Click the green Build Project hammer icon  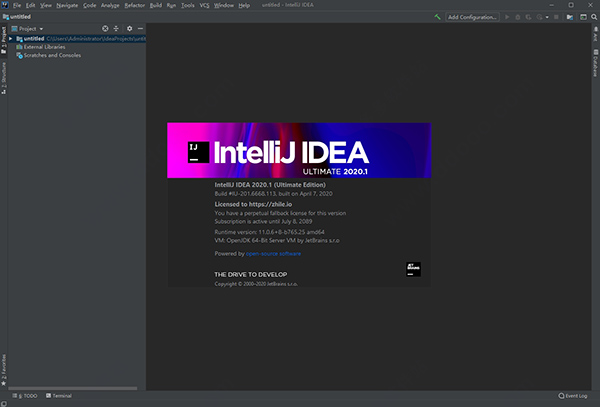coord(437,17)
